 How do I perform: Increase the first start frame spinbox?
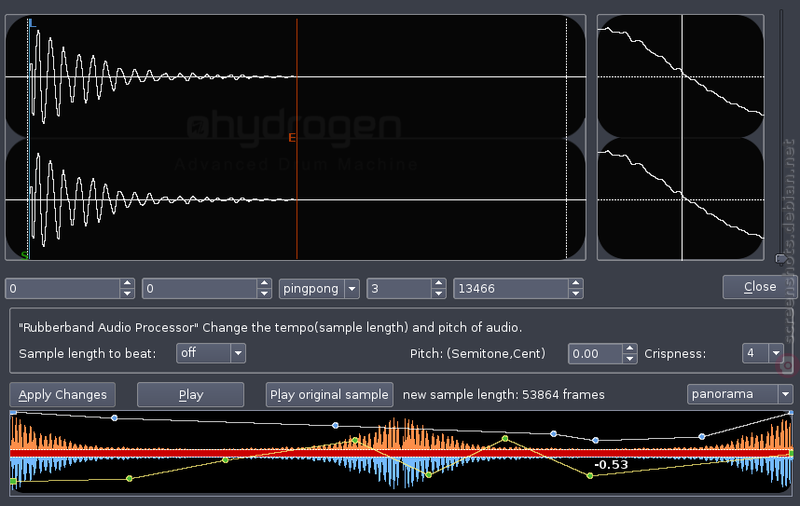click(x=127, y=283)
